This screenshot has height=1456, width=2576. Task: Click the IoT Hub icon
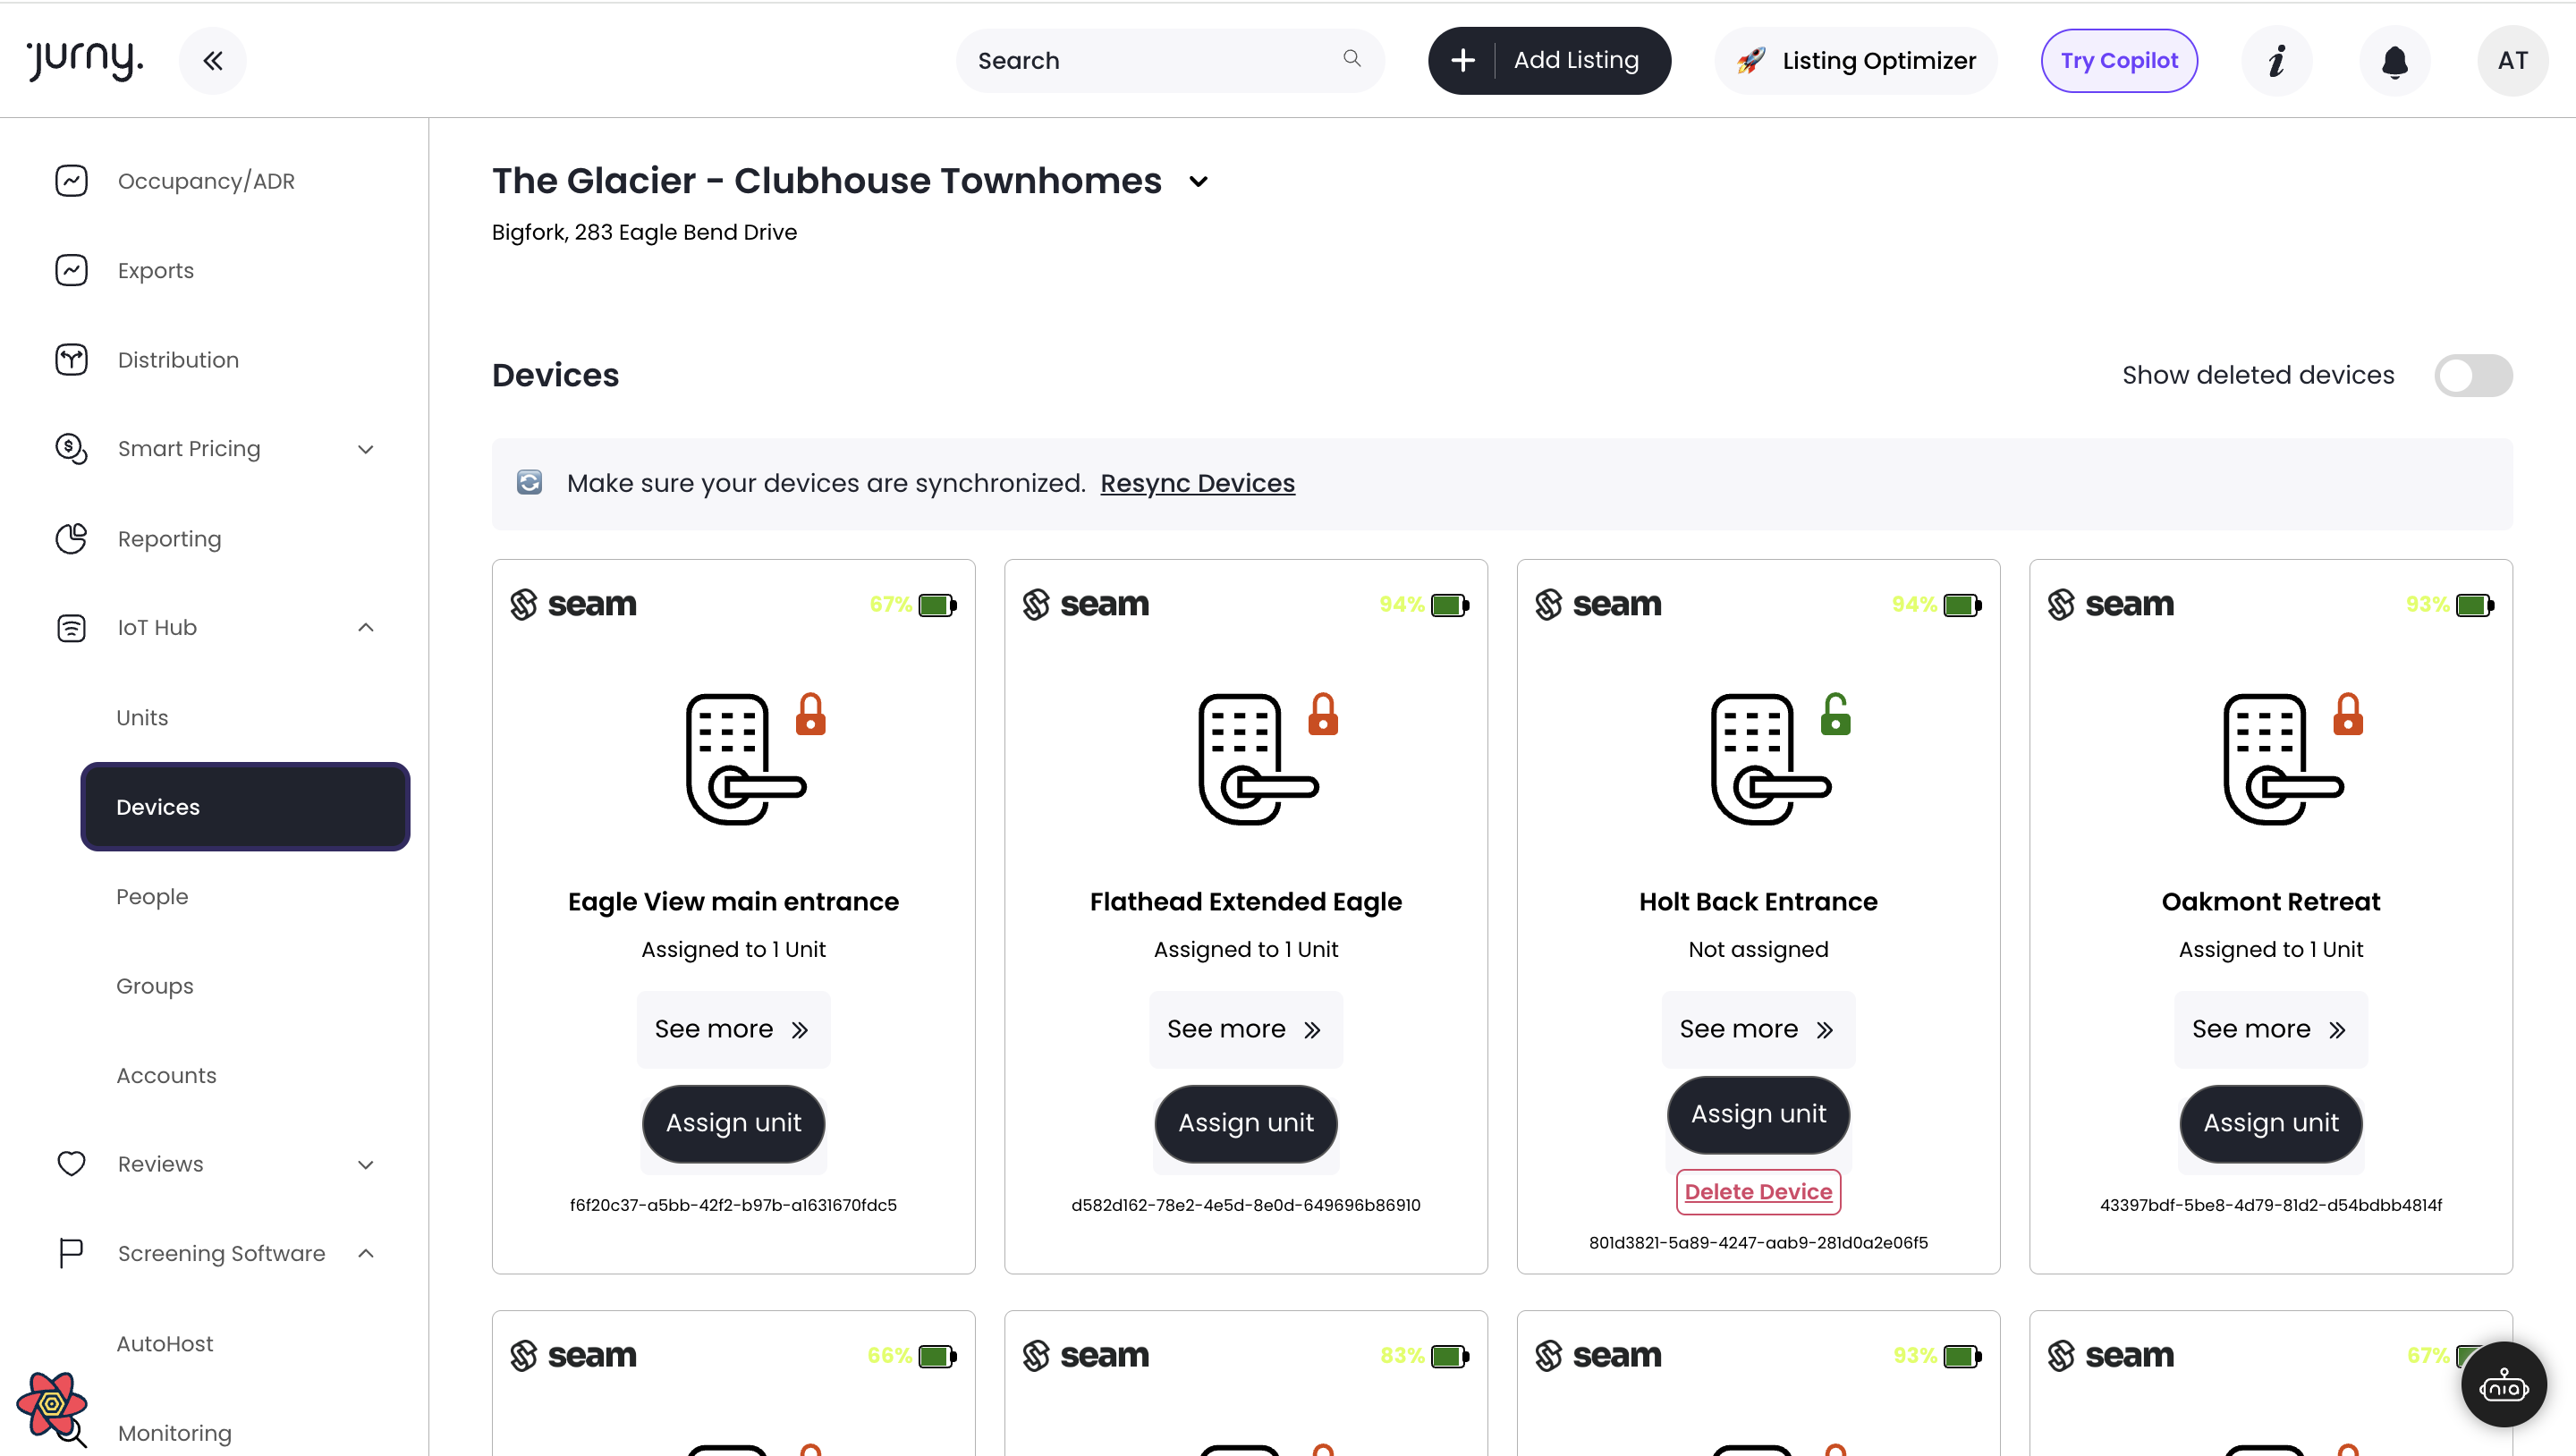point(71,628)
